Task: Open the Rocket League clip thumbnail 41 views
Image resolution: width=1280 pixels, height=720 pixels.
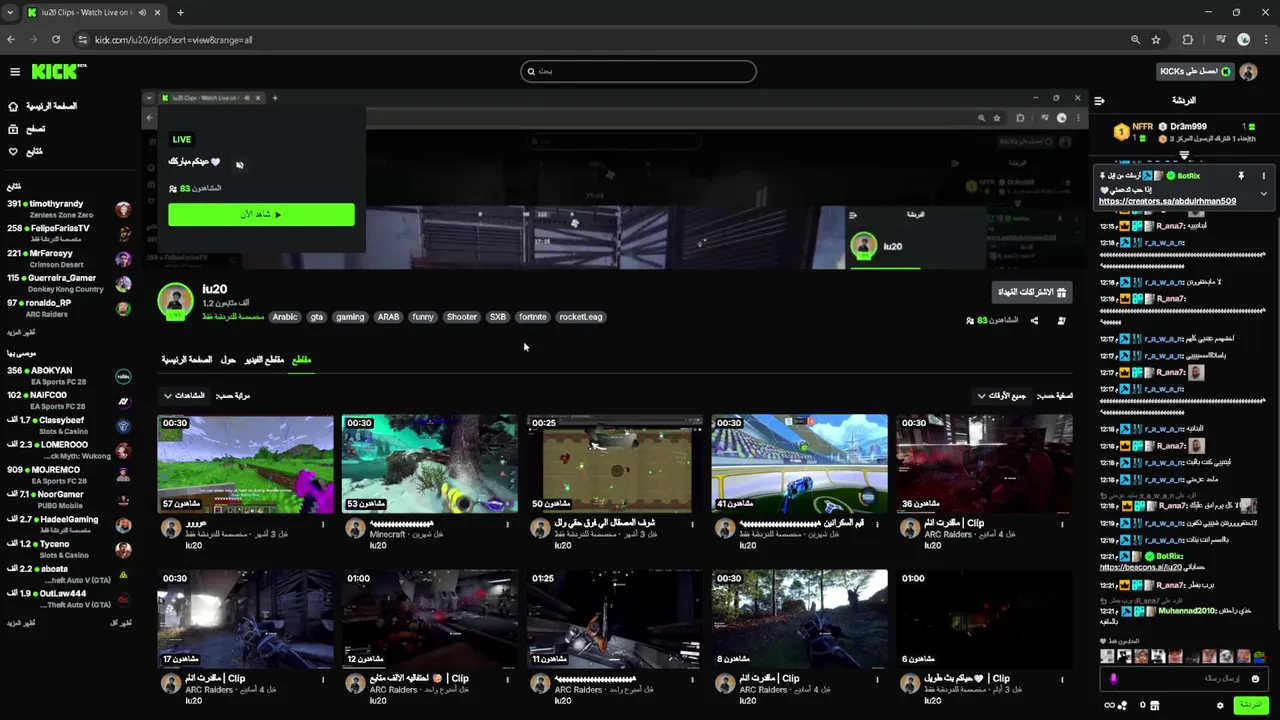Action: coord(799,463)
